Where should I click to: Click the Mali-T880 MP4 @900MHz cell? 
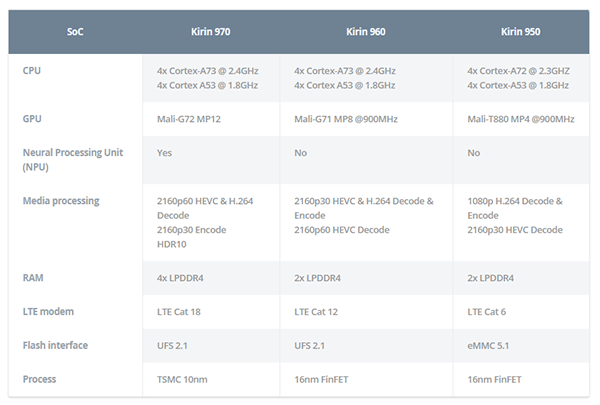pyautogui.click(x=521, y=119)
